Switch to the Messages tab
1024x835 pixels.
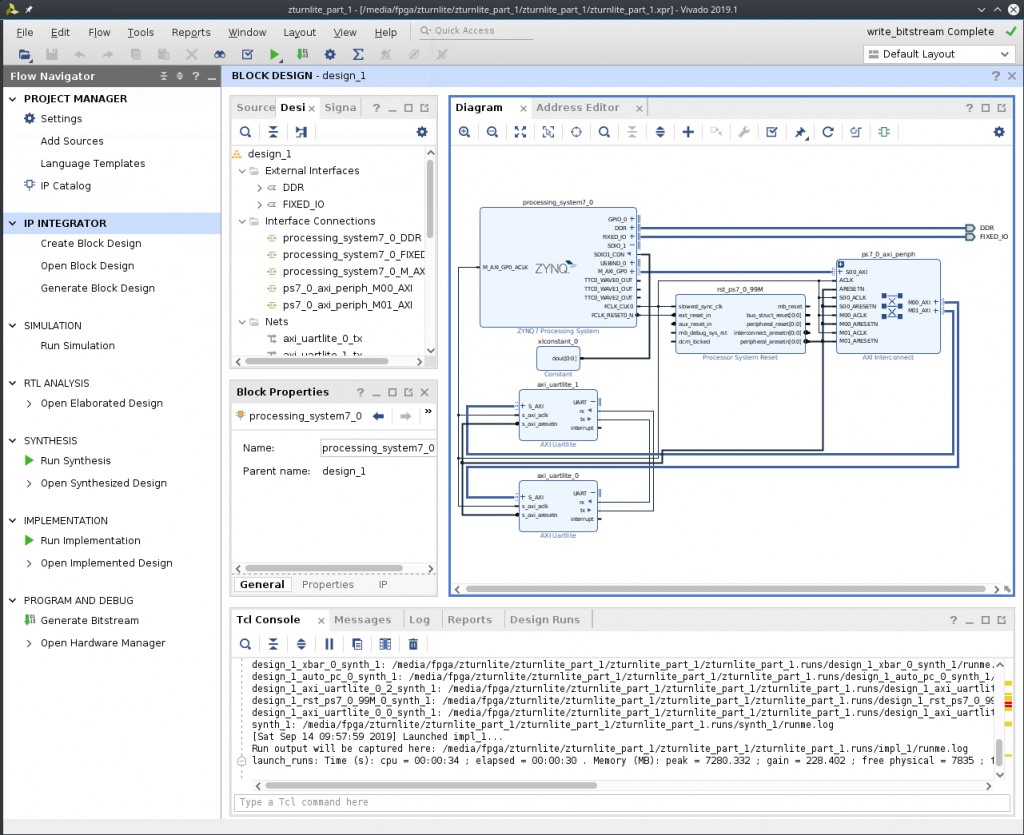(362, 620)
